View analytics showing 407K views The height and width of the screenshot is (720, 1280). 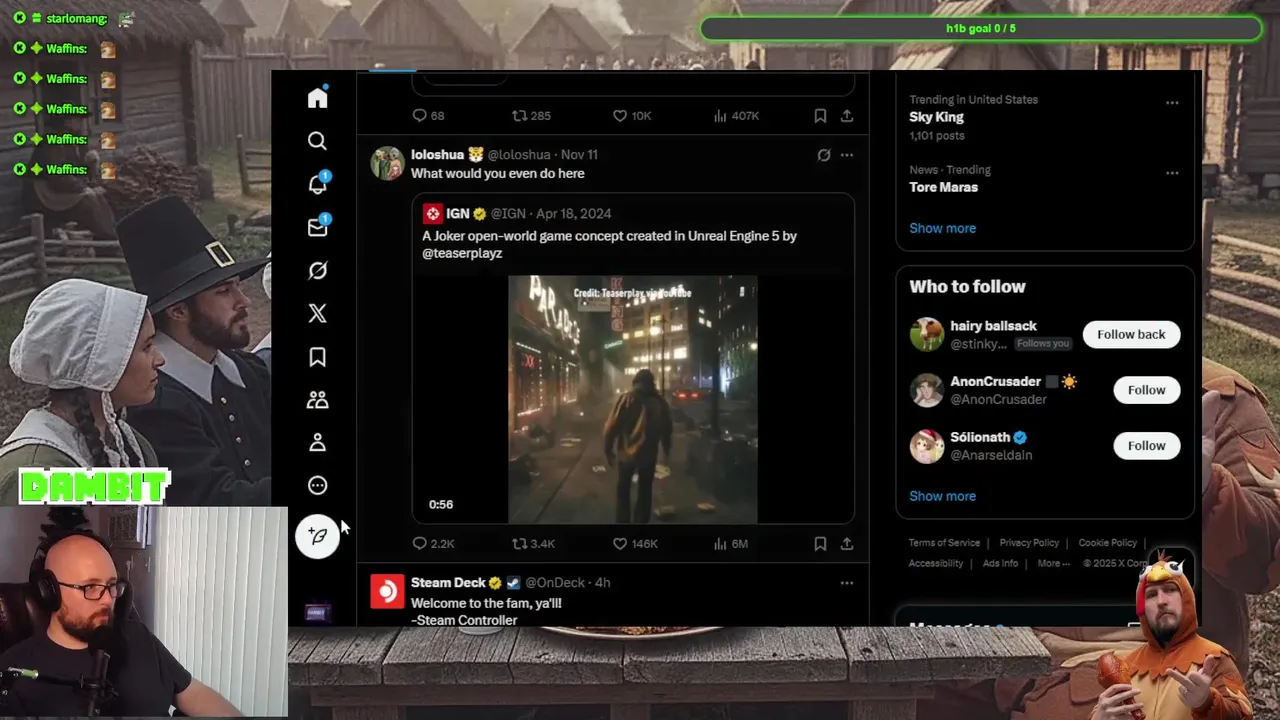(736, 116)
